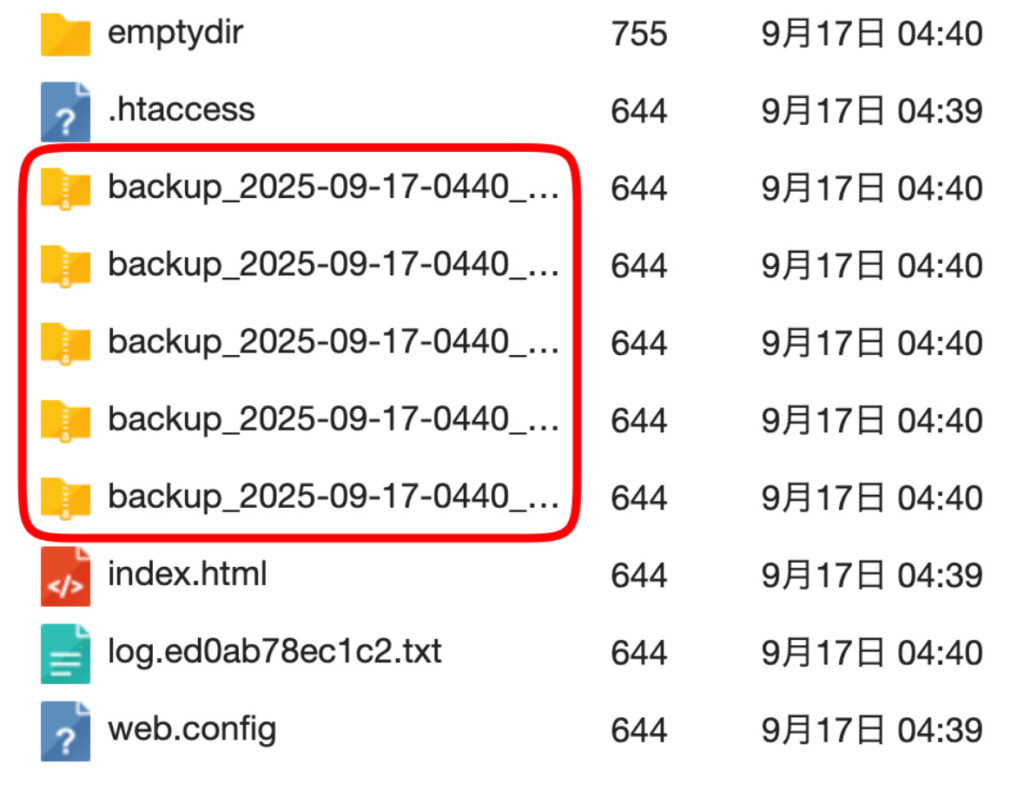The image size is (1024, 797).
Task: Select the web.config file name
Action: tap(192, 730)
